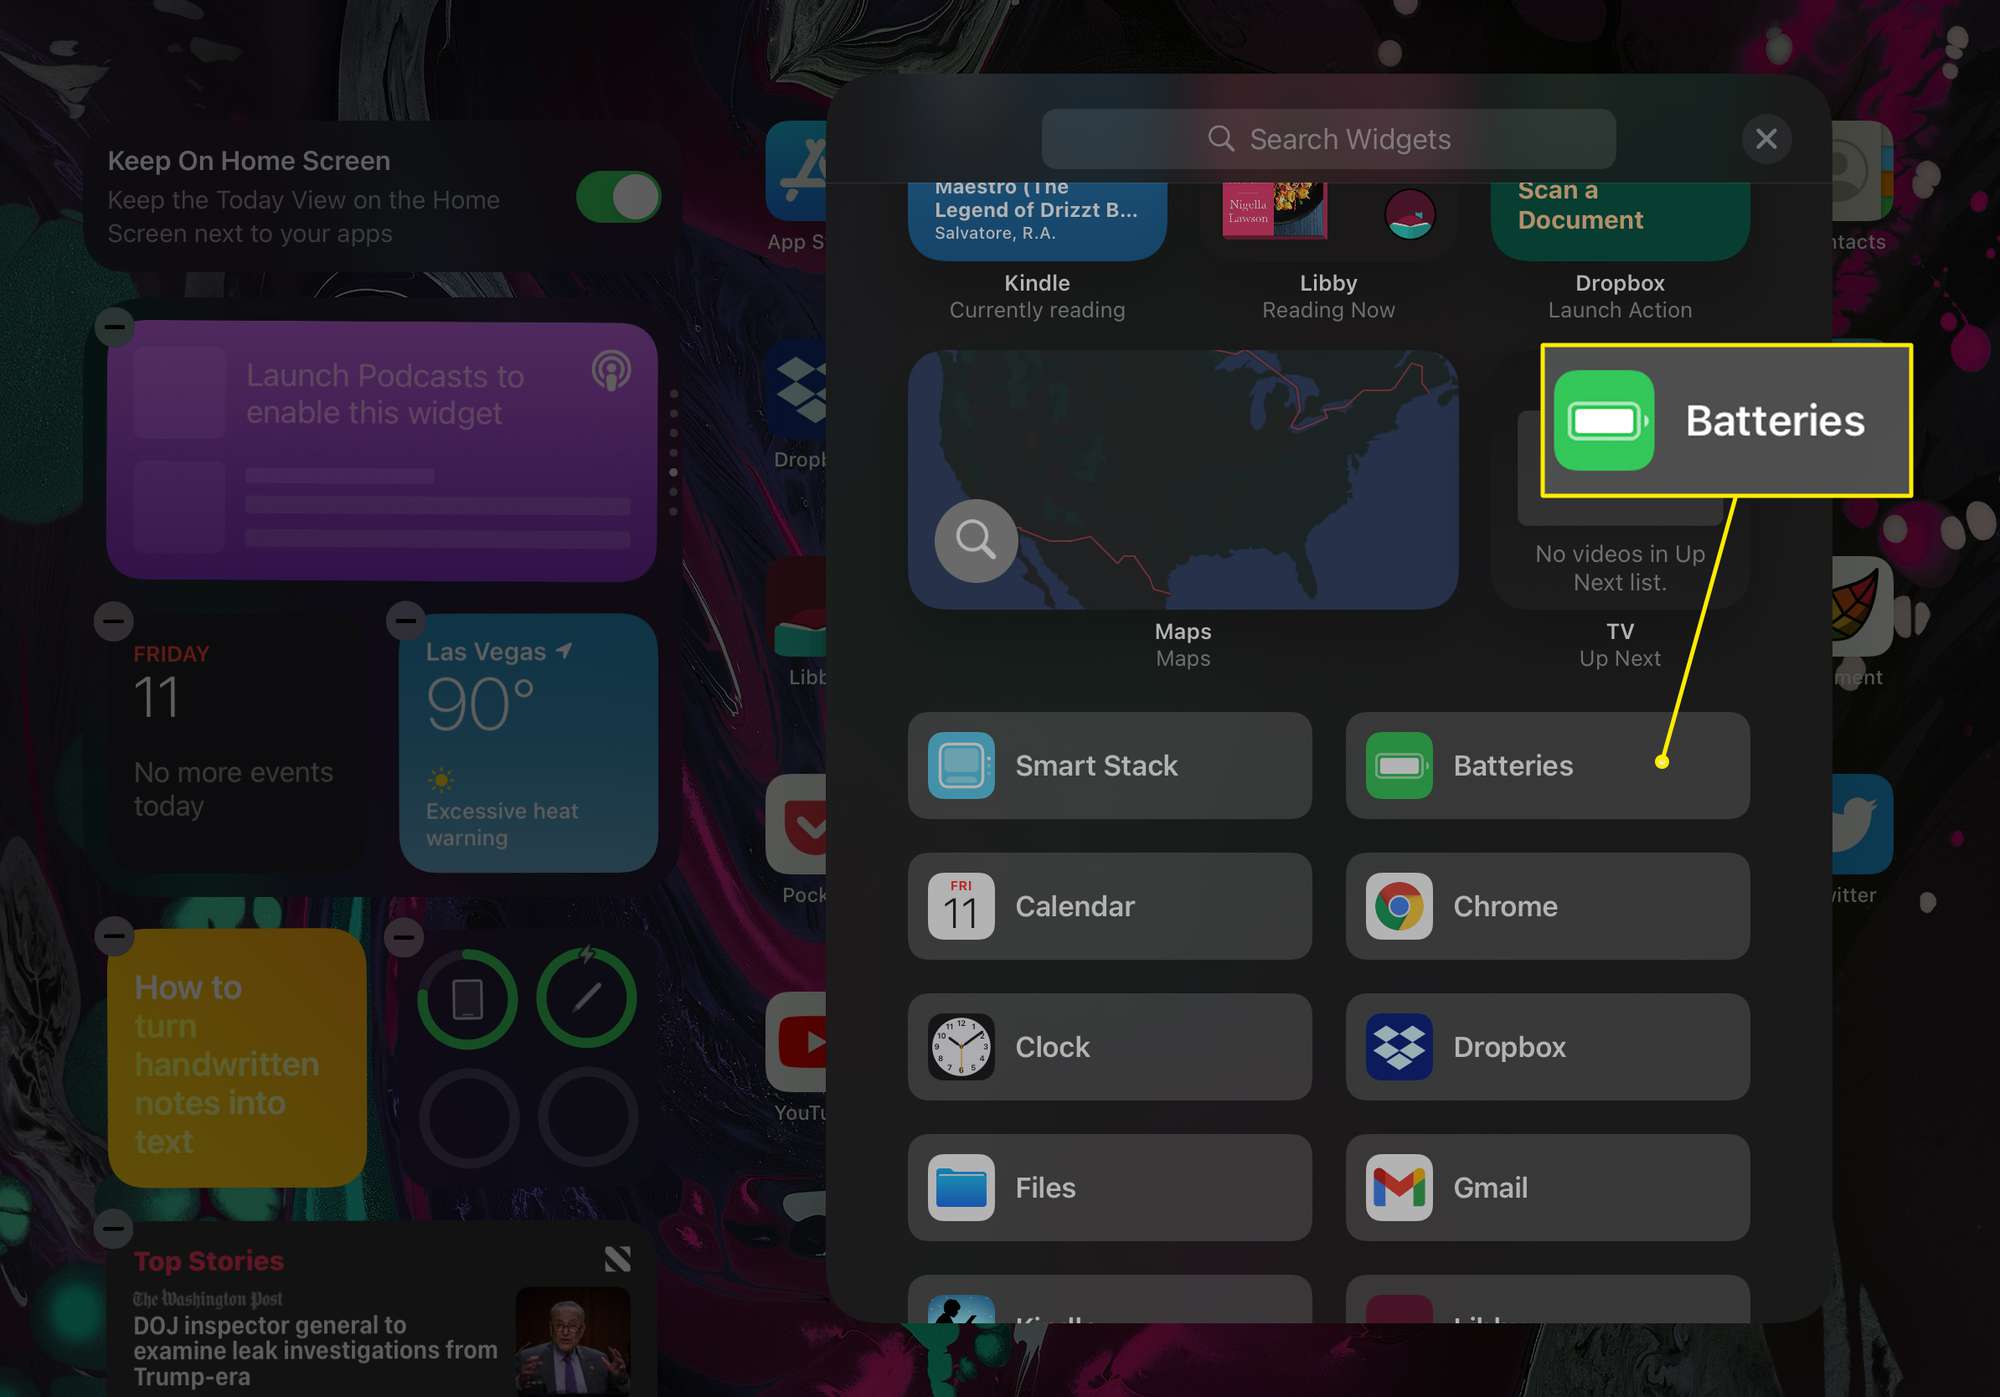
Task: Open the Friday 11 calendar widget
Action: click(237, 743)
